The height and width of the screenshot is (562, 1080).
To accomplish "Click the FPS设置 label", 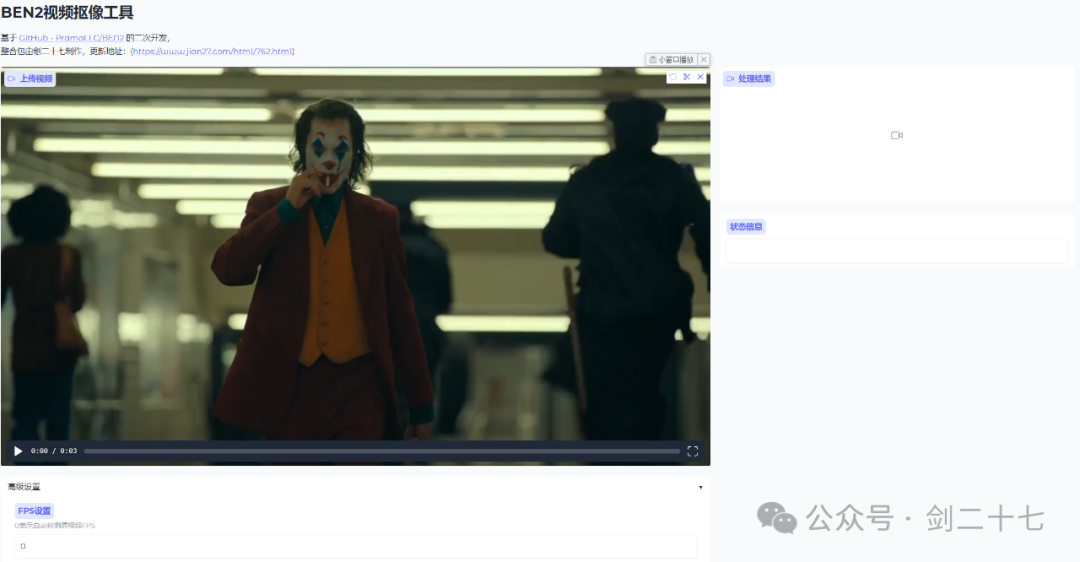I will pos(34,511).
